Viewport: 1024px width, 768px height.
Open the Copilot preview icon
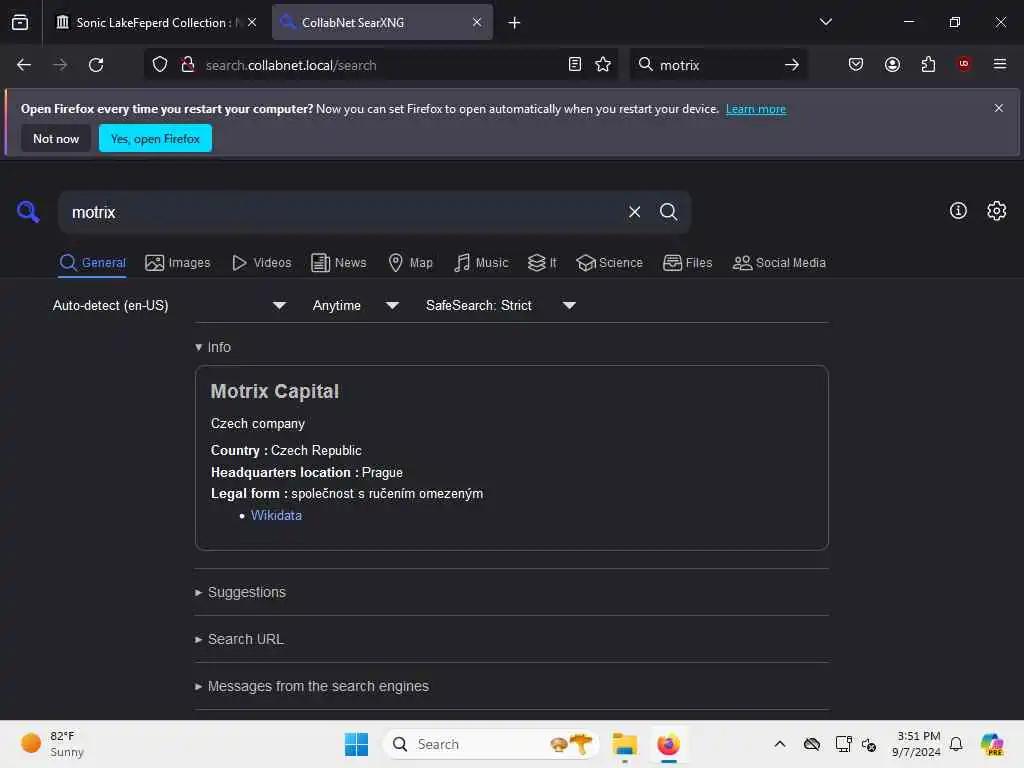point(992,744)
